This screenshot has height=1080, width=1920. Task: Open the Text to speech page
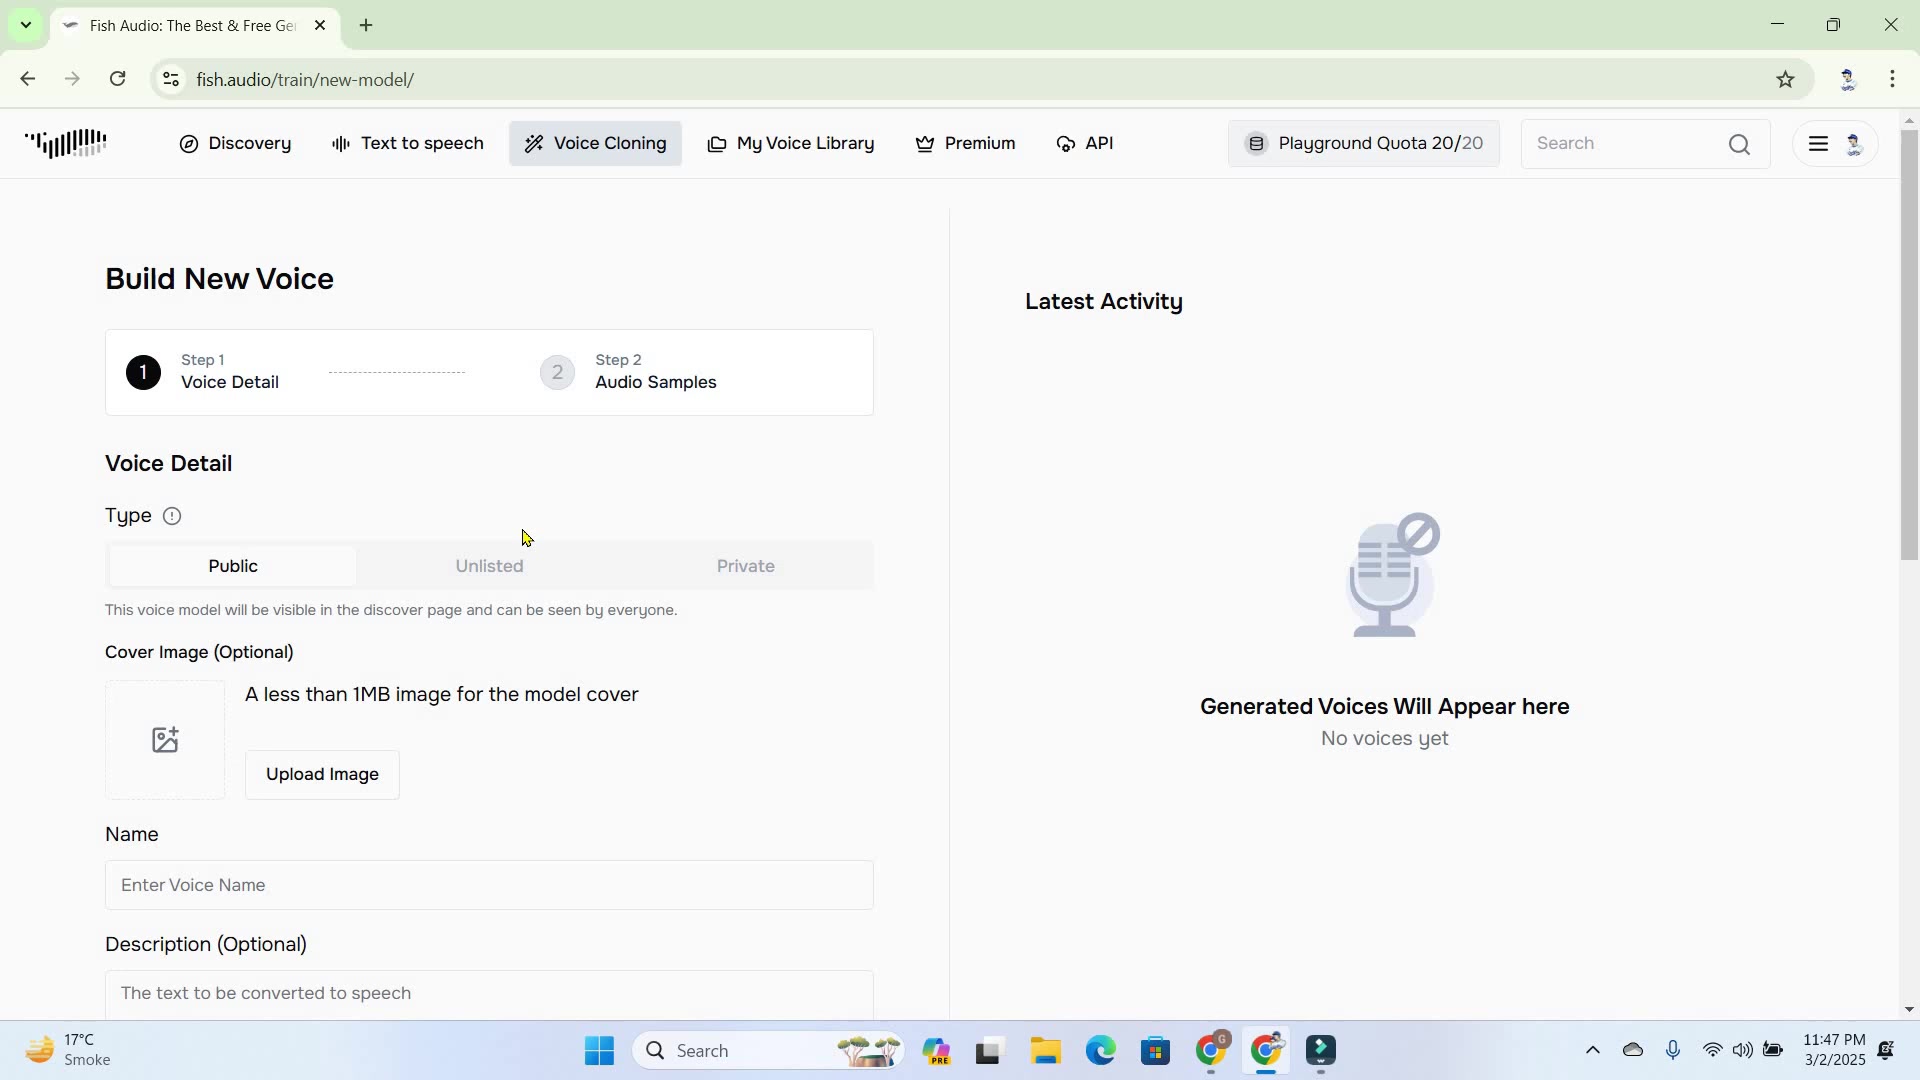(x=408, y=144)
